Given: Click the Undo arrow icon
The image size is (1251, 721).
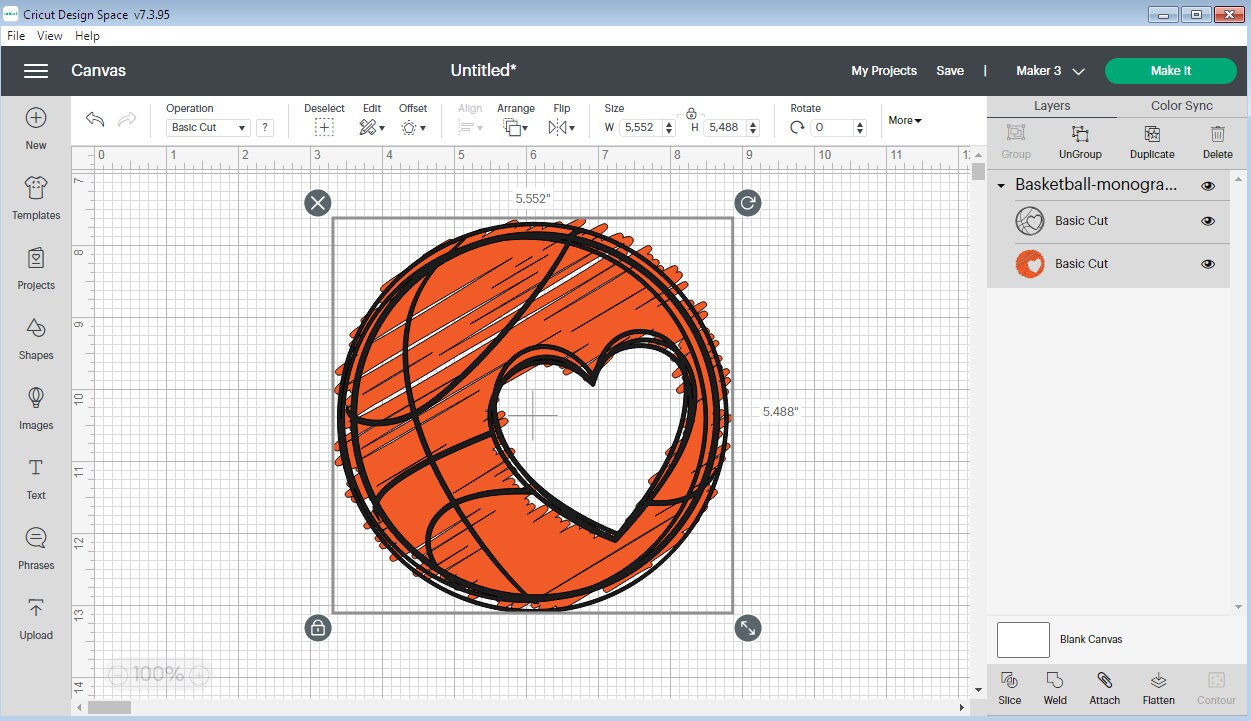Looking at the screenshot, I should click(x=95, y=119).
